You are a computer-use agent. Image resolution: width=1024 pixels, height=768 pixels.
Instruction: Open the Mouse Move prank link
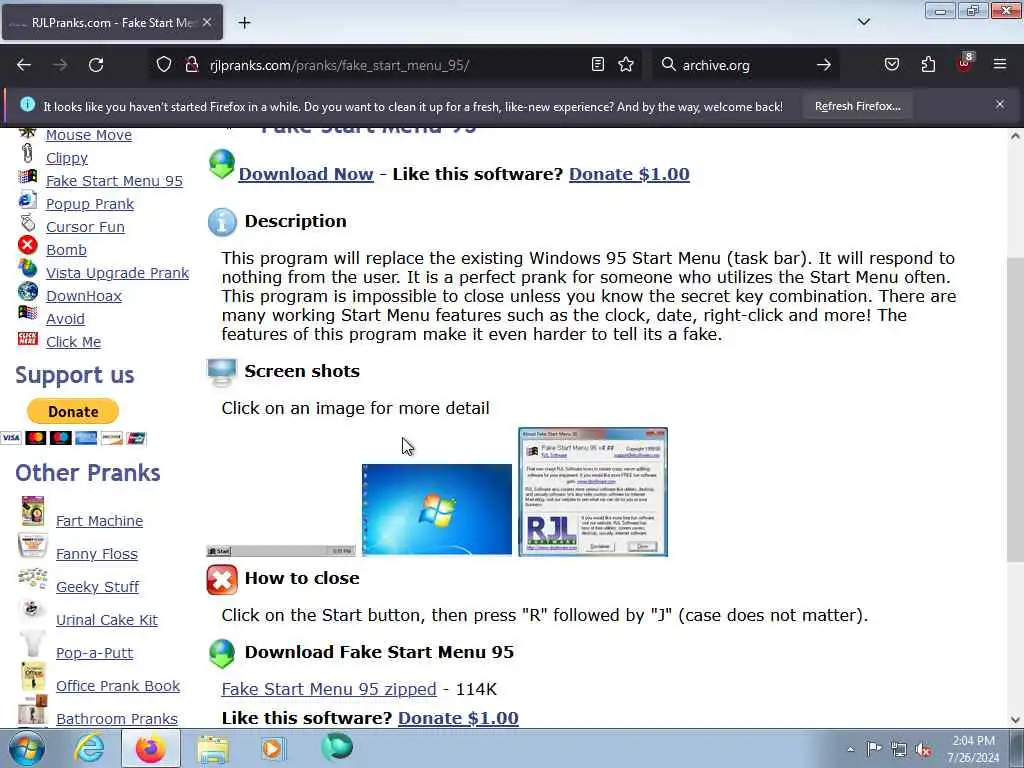pyautogui.click(x=89, y=135)
